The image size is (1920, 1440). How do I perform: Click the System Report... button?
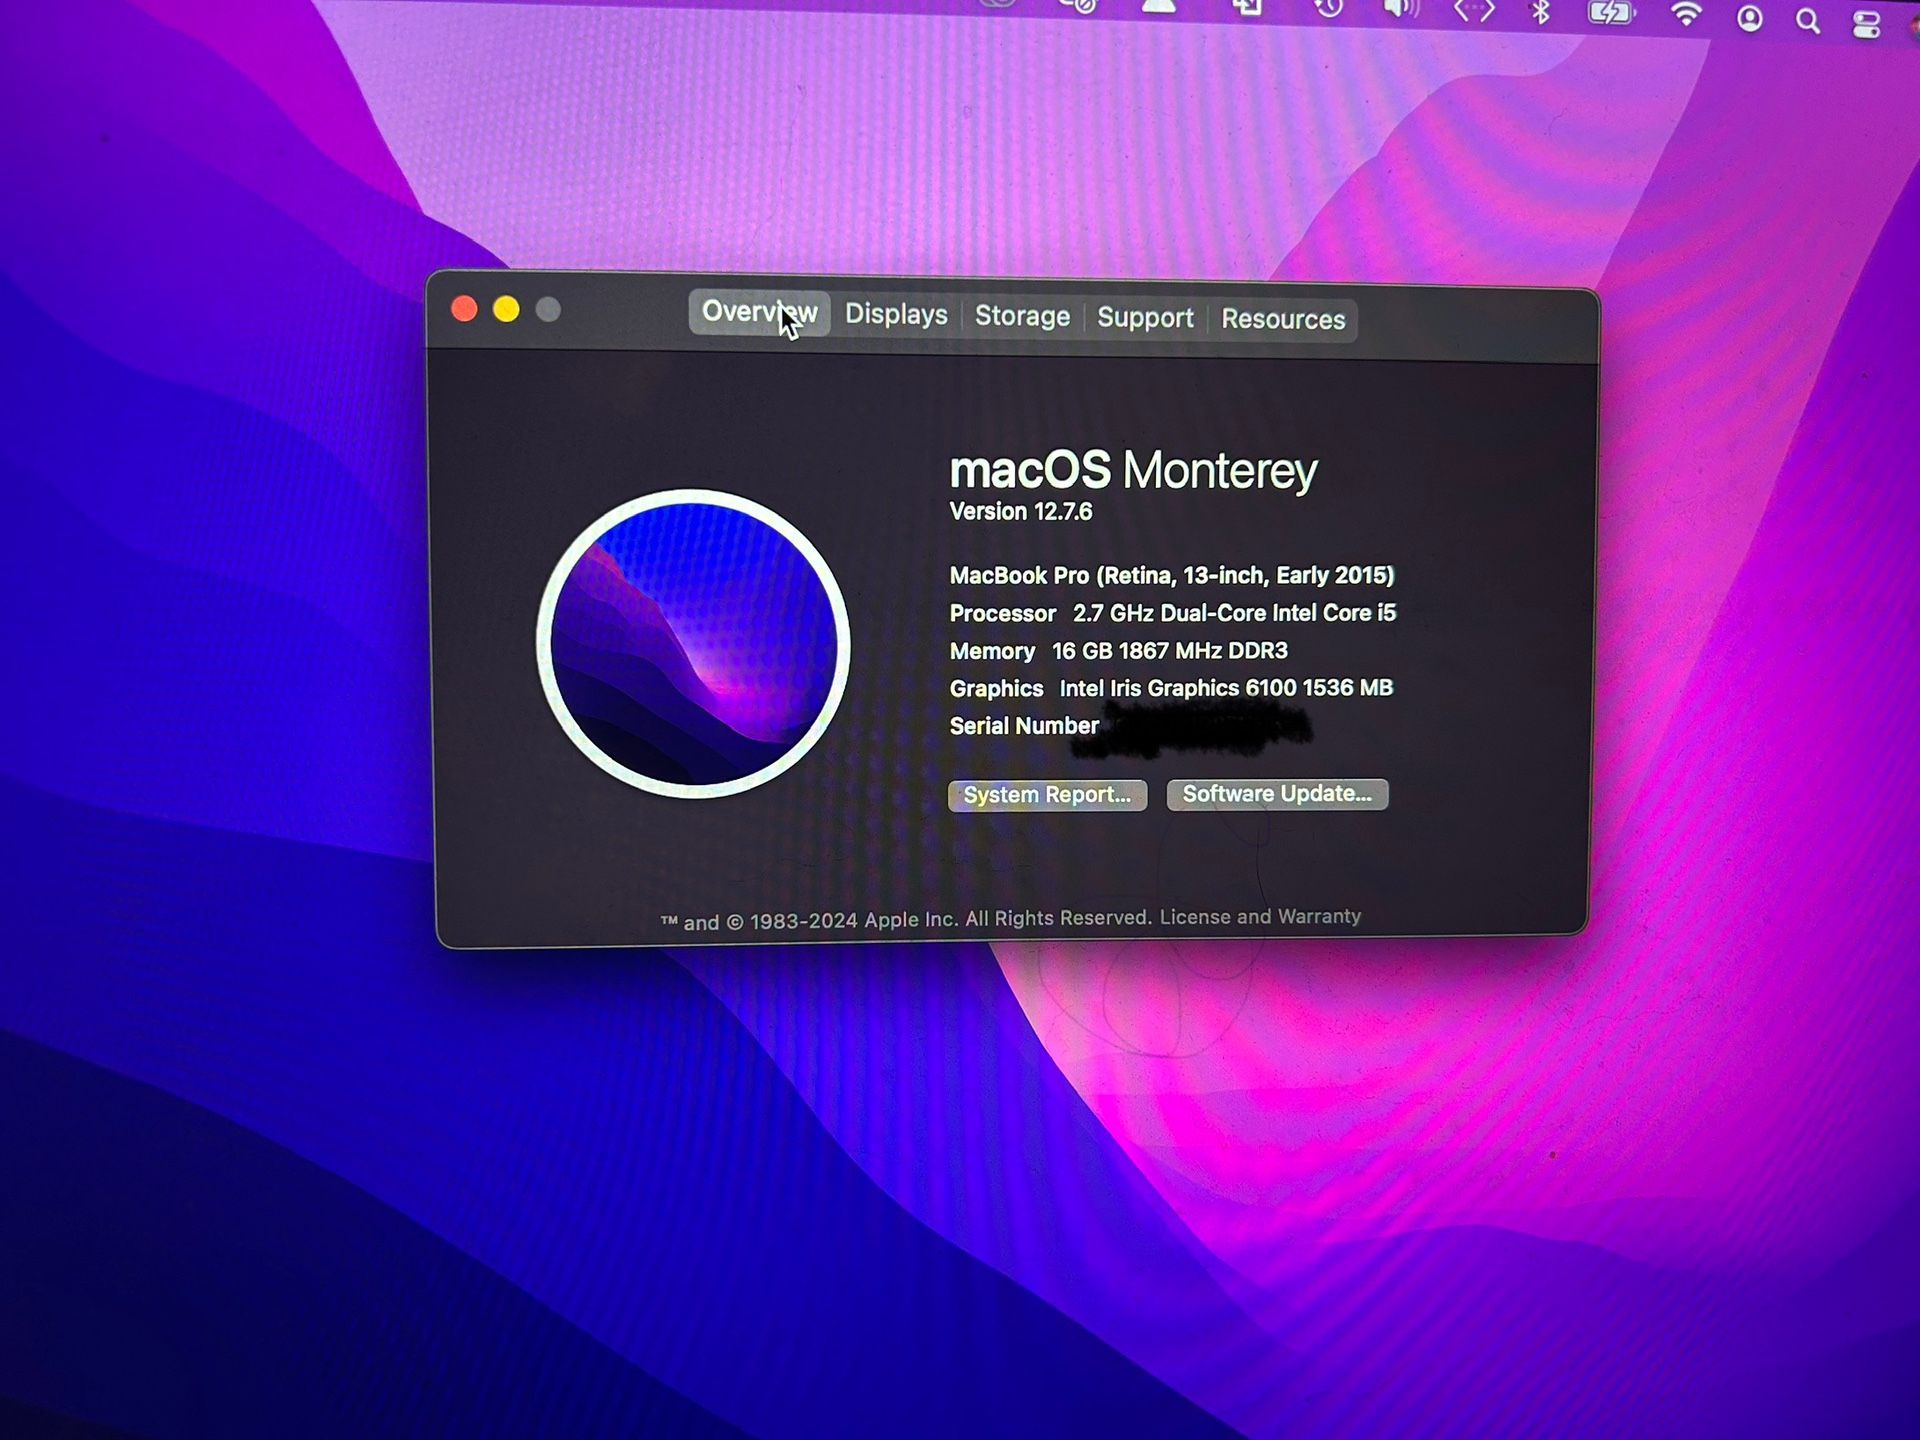click(1047, 795)
